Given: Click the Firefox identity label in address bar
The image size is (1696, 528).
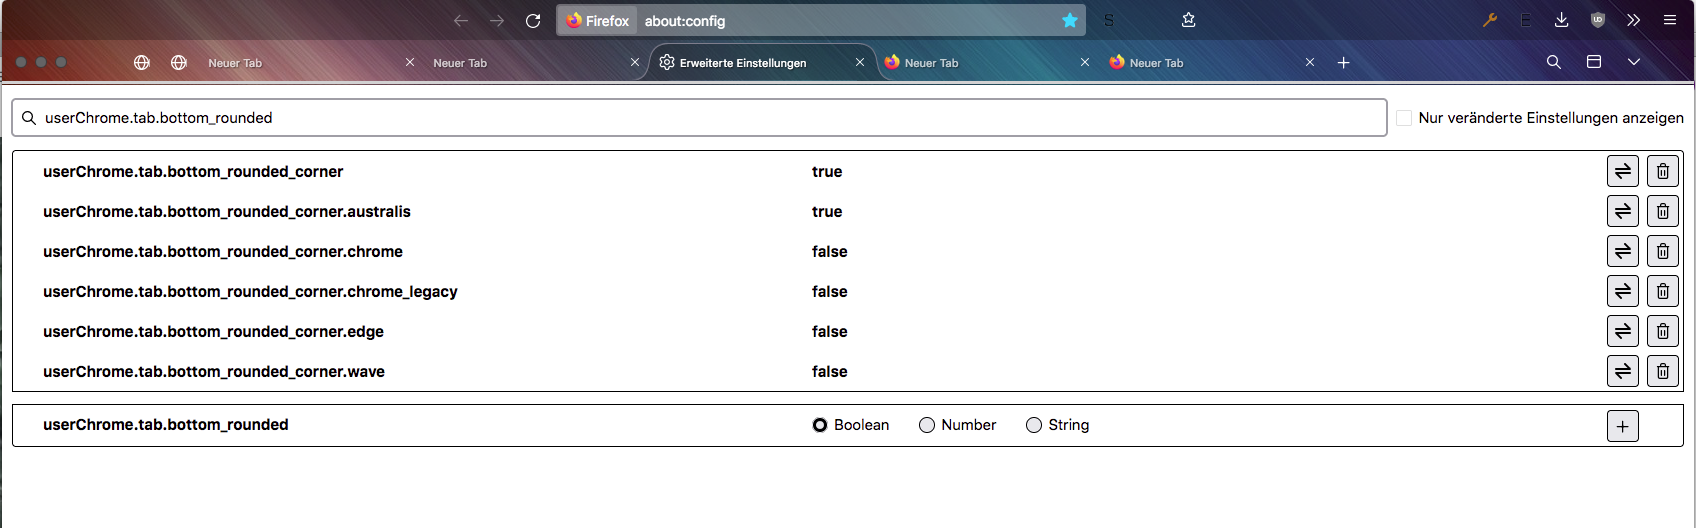Looking at the screenshot, I should tap(598, 21).
